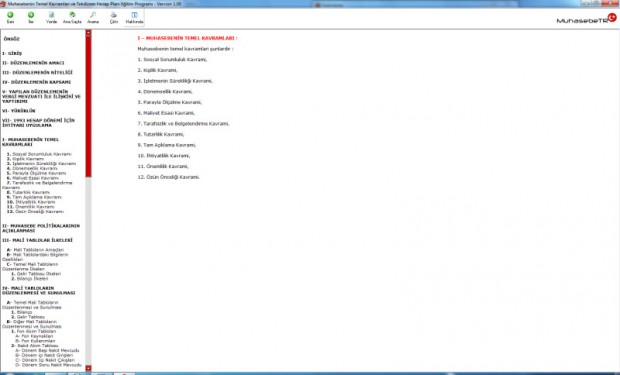
Task: Click the İleri (forward) green arrow icon
Action: pyautogui.click(x=31, y=15)
